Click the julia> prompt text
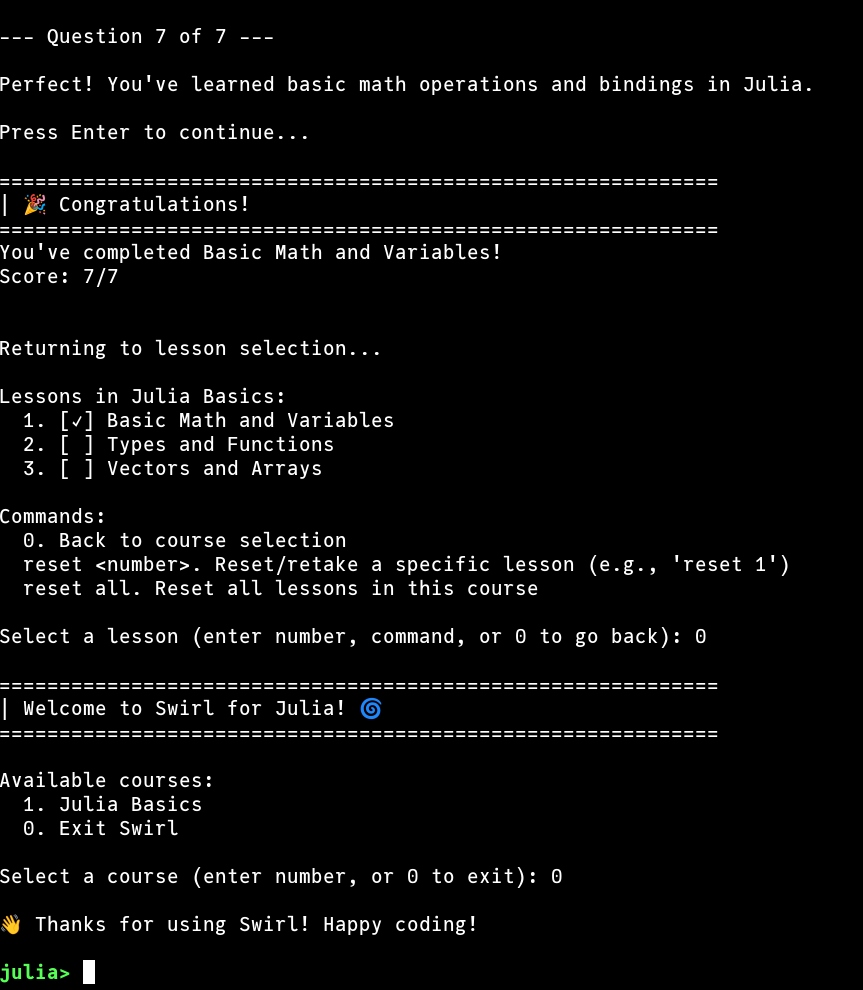863x990 pixels. (35, 973)
